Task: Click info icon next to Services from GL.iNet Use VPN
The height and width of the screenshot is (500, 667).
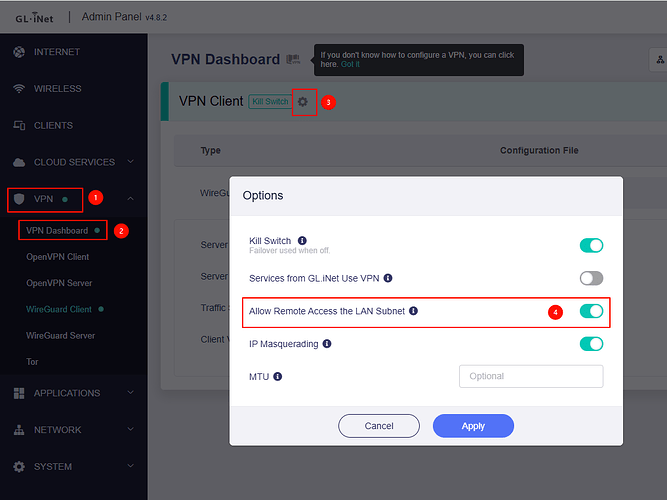Action: coord(388,278)
